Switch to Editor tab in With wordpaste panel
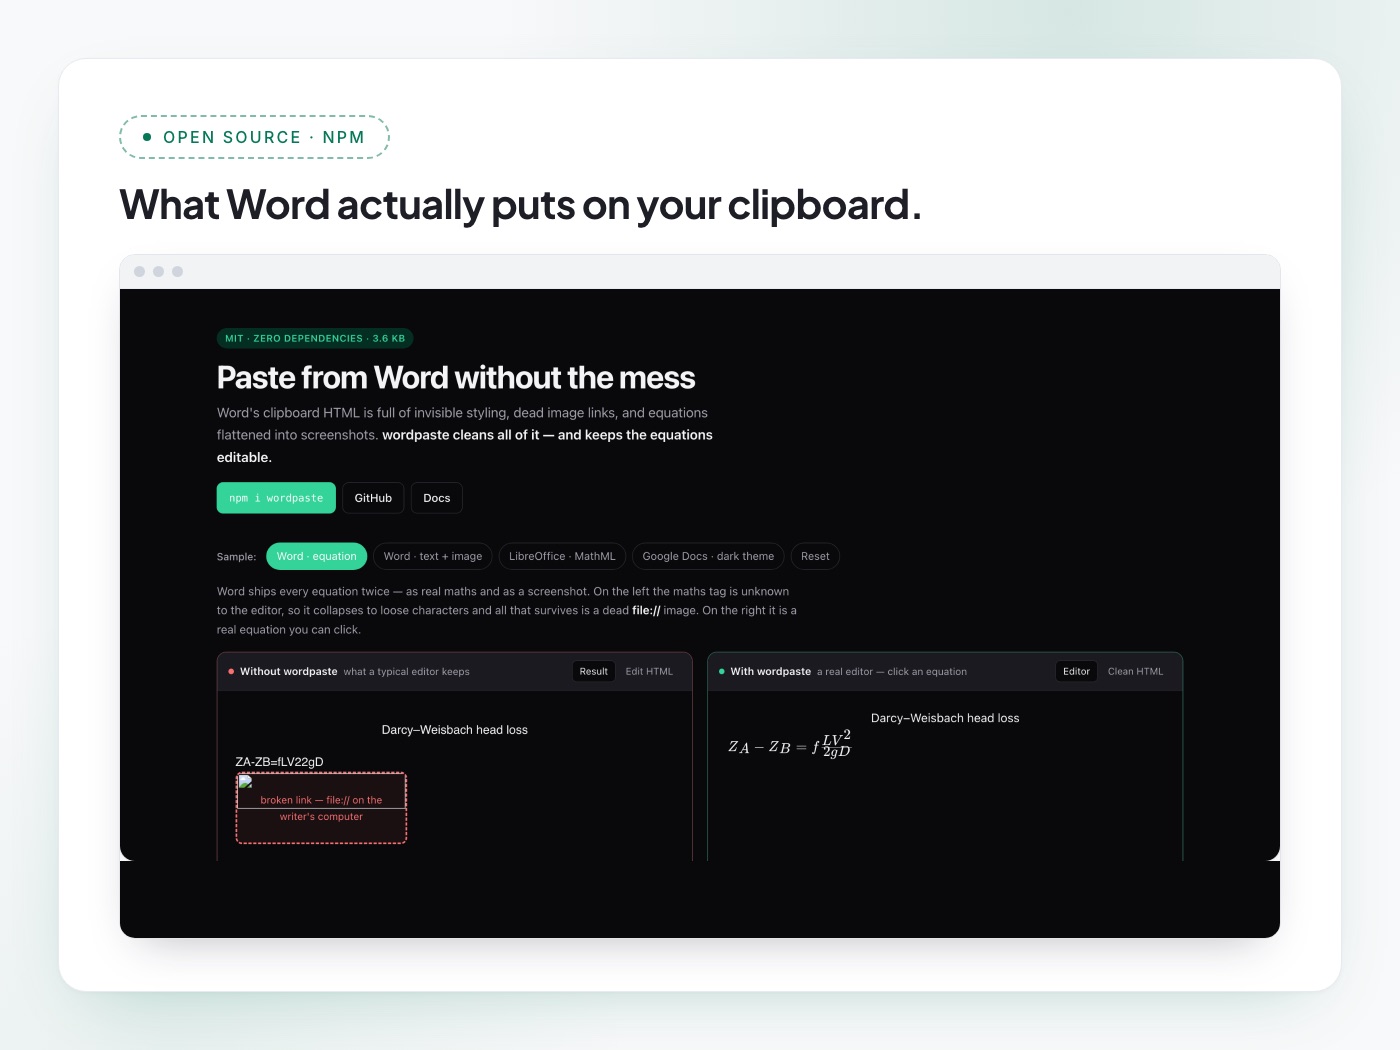The height and width of the screenshot is (1050, 1400). [x=1076, y=671]
